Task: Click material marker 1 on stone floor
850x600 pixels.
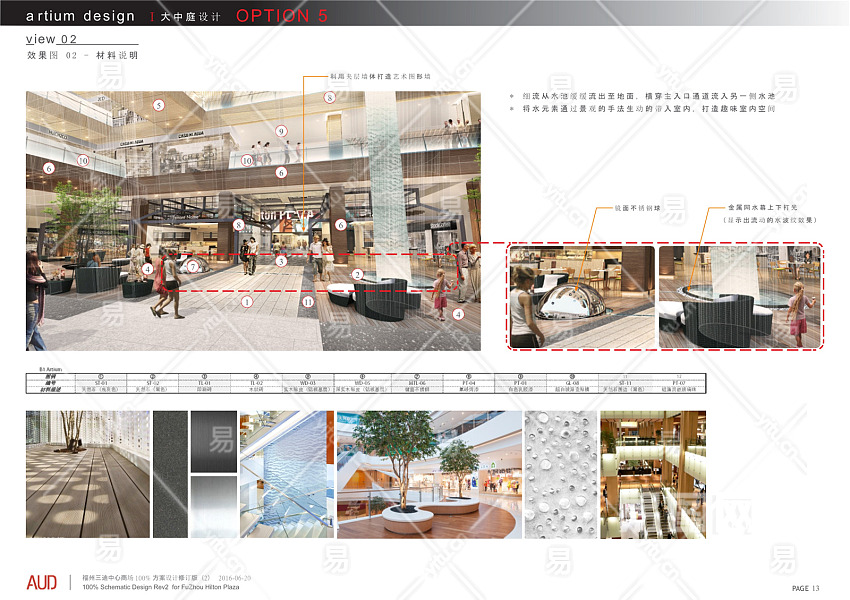Action: [247, 302]
